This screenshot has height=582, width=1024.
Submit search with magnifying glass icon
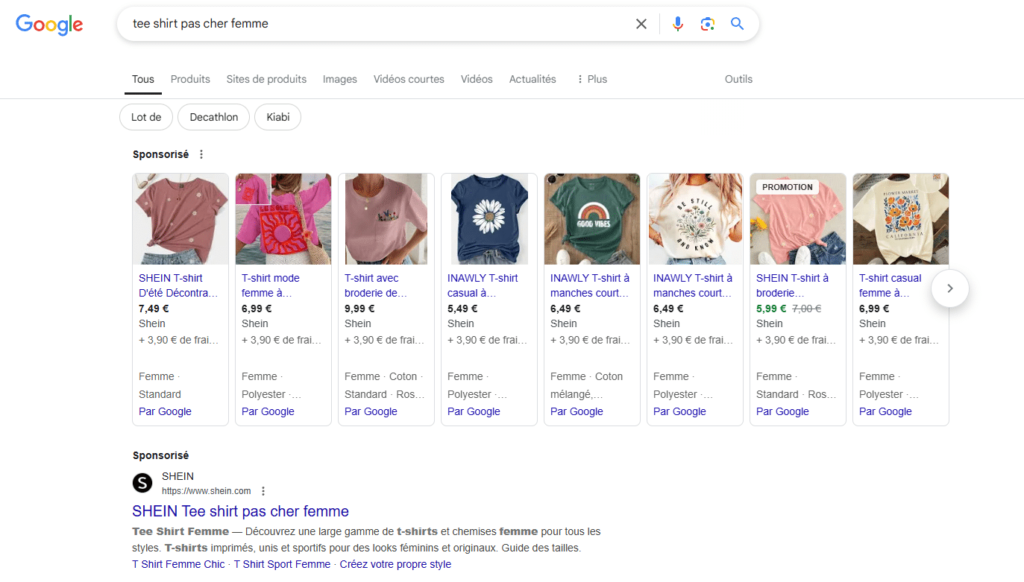737,24
